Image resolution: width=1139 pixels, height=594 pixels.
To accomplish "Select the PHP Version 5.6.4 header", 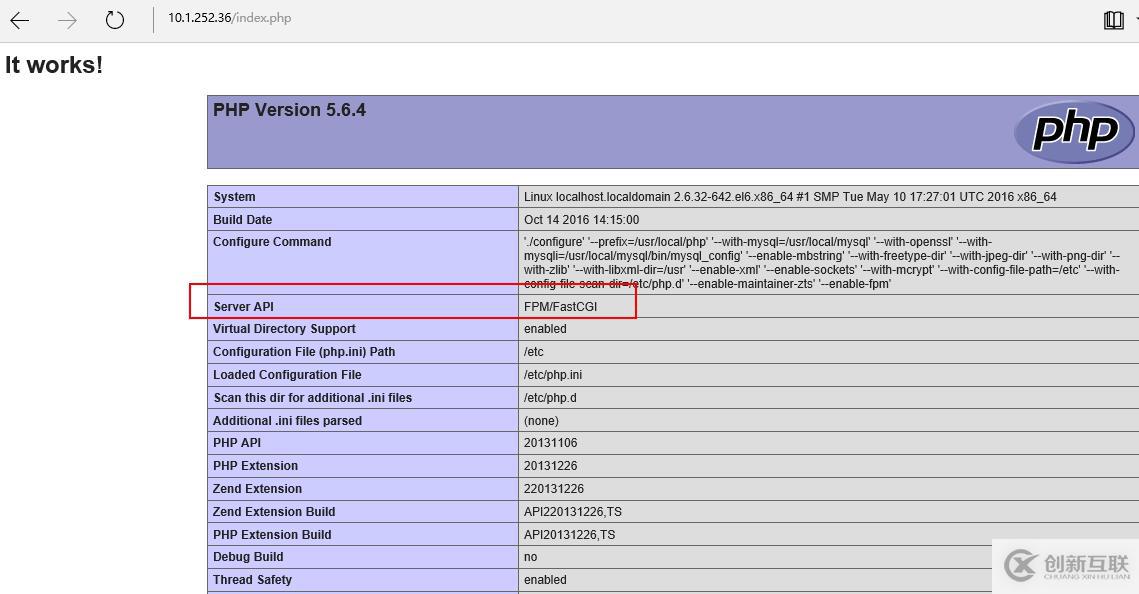I will pyautogui.click(x=290, y=109).
